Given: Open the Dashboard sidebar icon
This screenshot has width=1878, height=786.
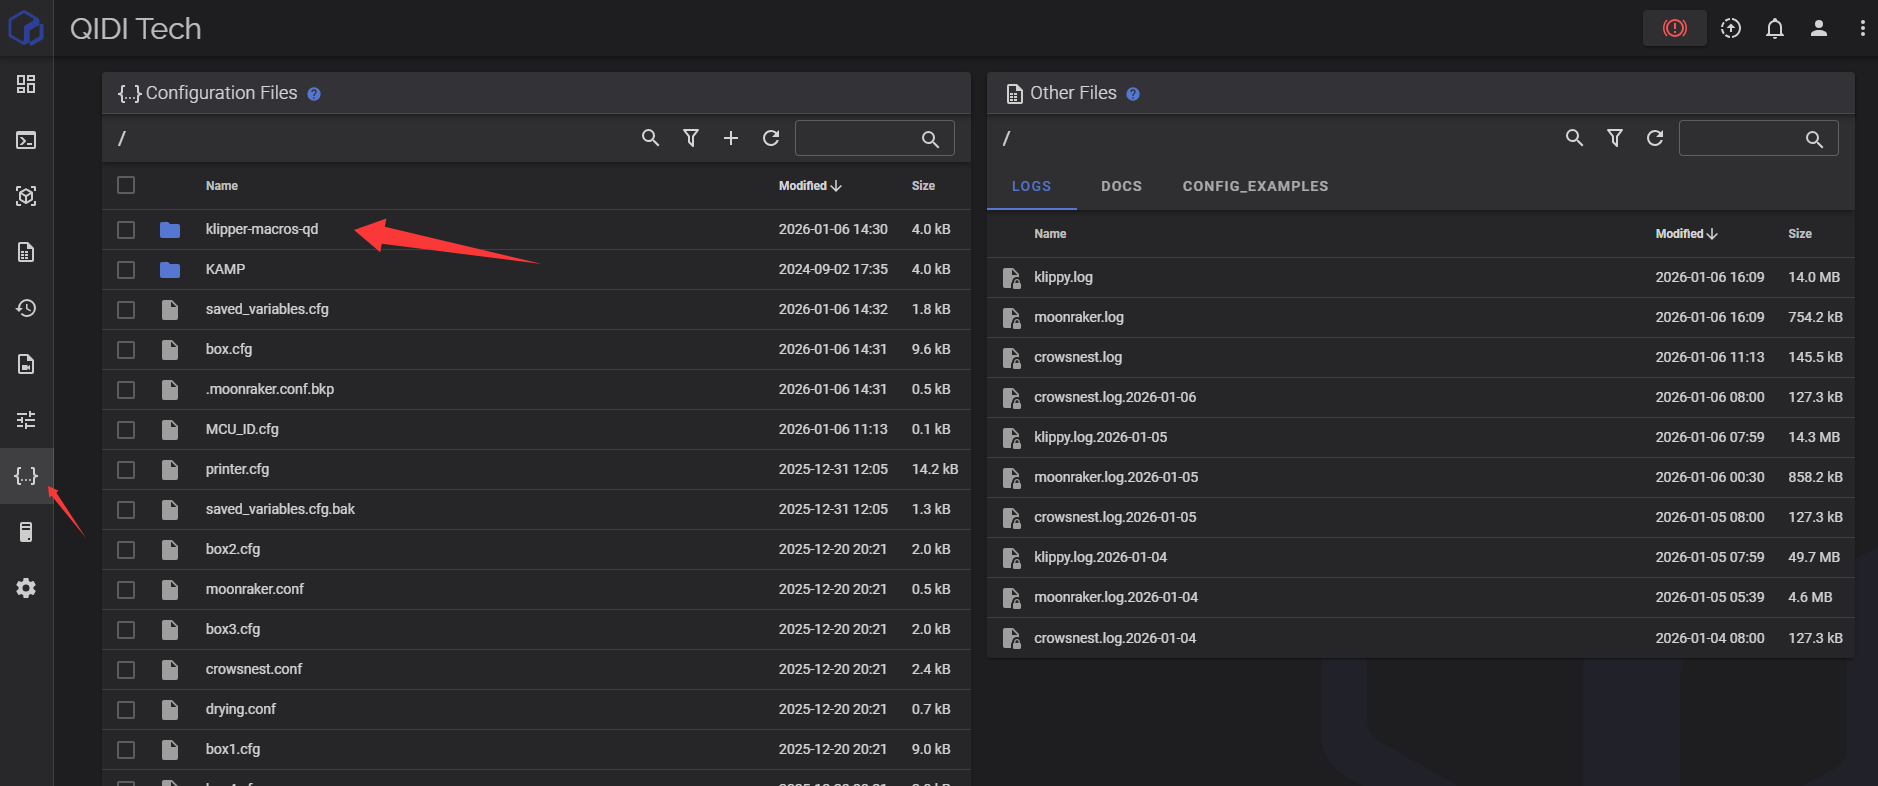Looking at the screenshot, I should click(x=26, y=84).
